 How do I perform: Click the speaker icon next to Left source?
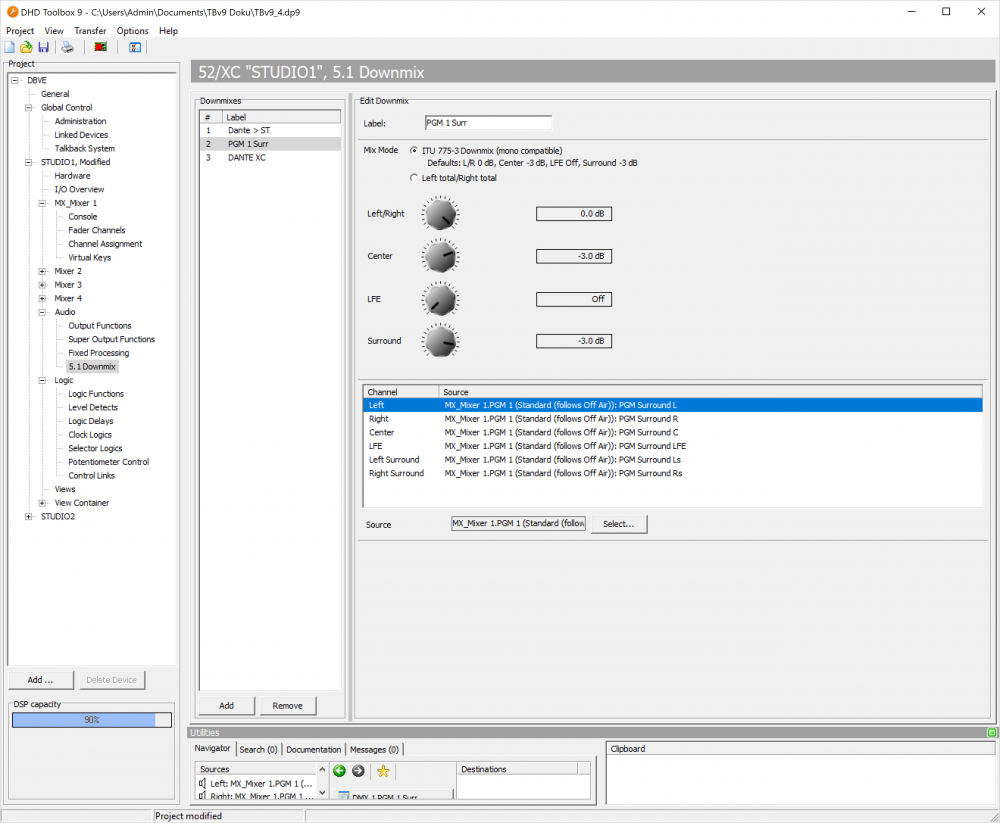(x=202, y=783)
